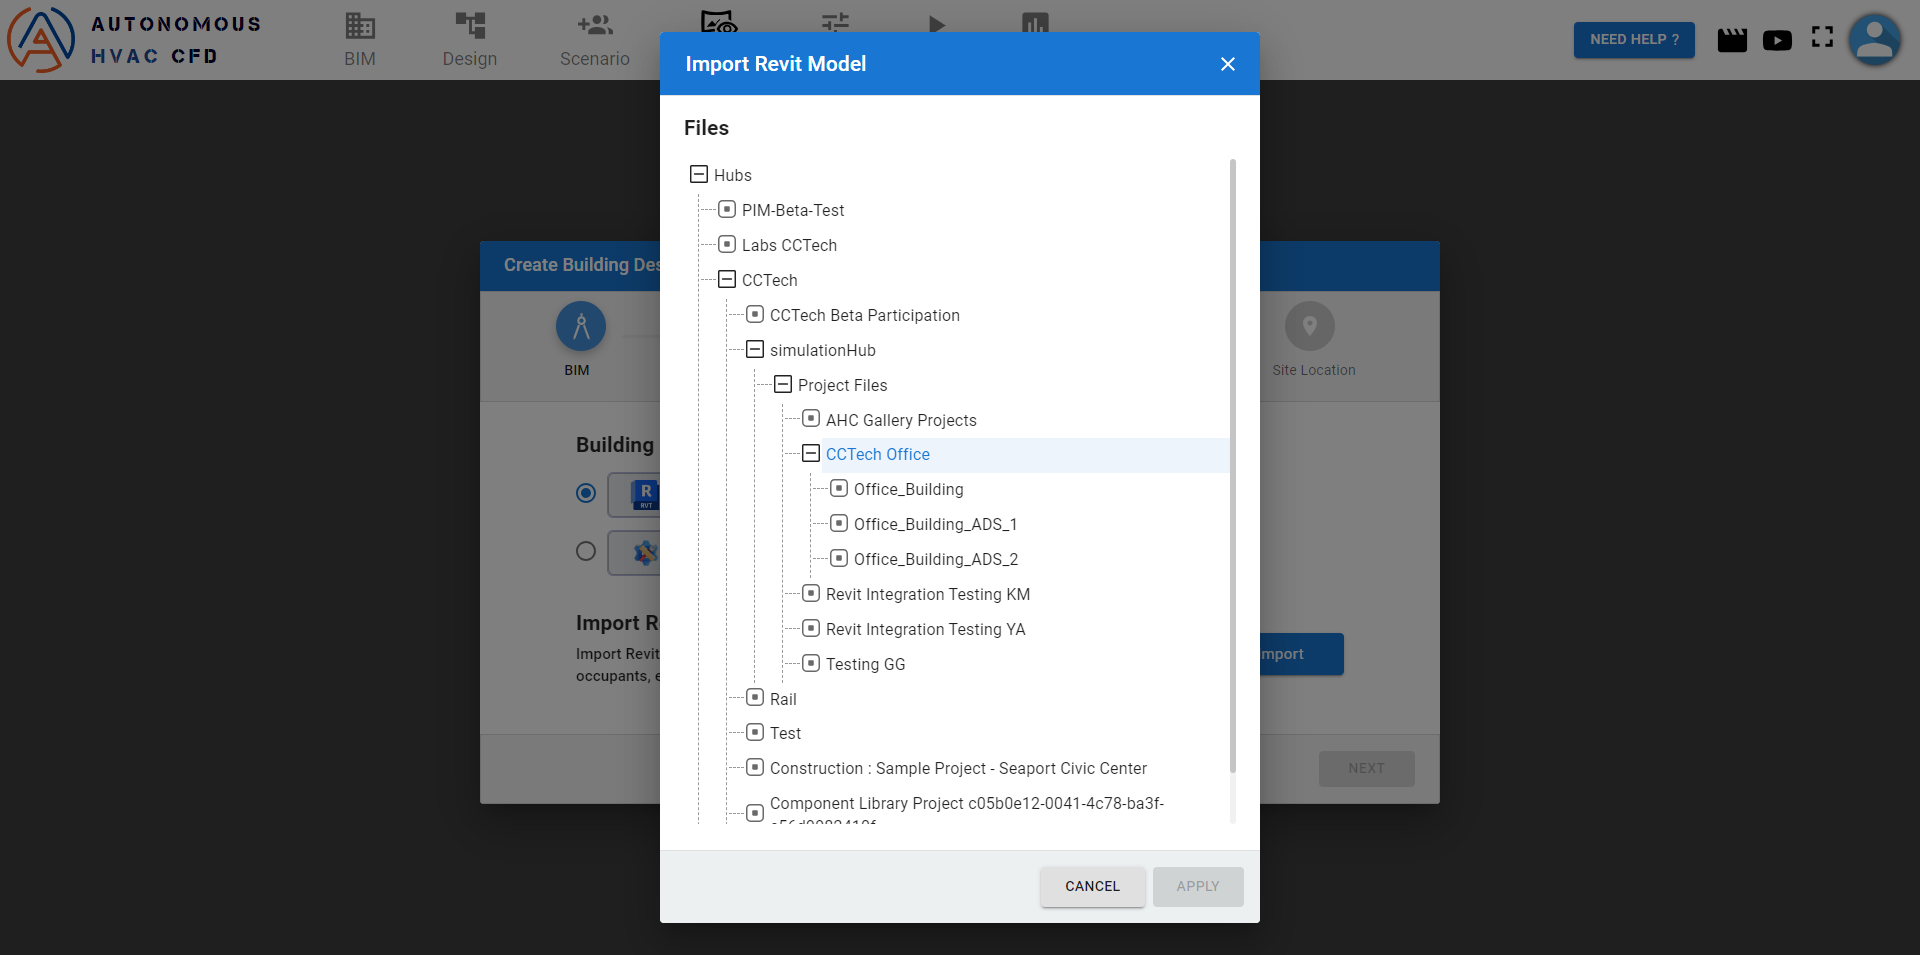
Task: Expand AHC Gallery Projects folder
Action: click(x=811, y=419)
